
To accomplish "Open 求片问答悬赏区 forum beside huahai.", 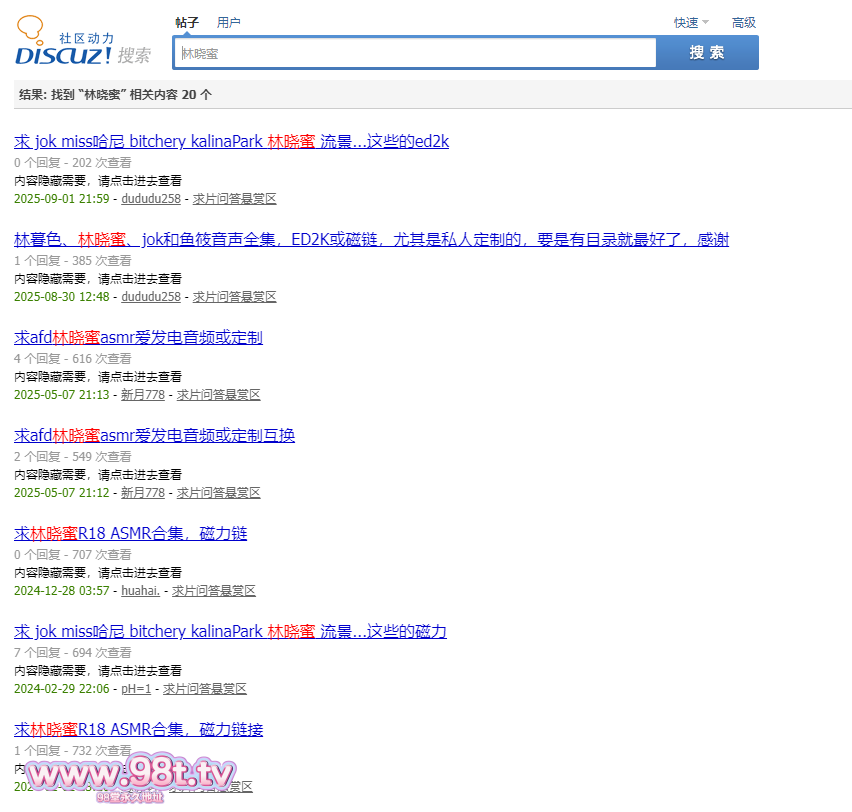I will tap(213, 591).
